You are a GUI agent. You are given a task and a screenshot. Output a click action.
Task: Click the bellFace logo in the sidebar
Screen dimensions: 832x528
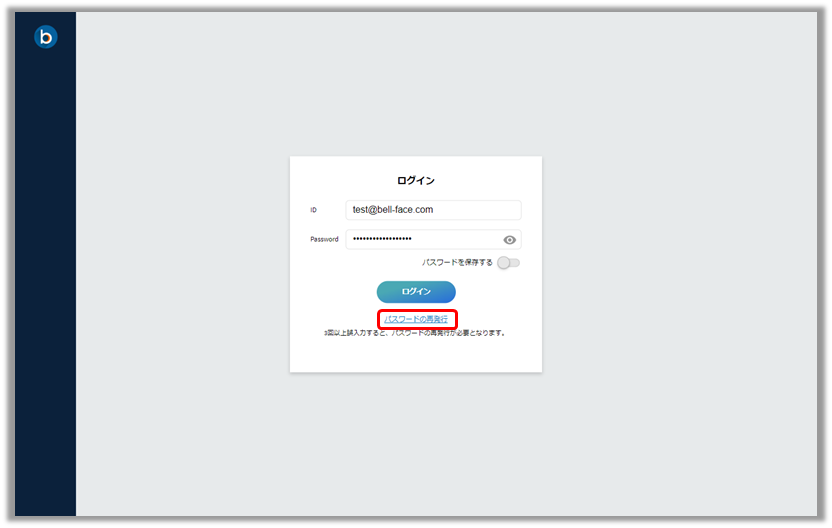coord(46,37)
